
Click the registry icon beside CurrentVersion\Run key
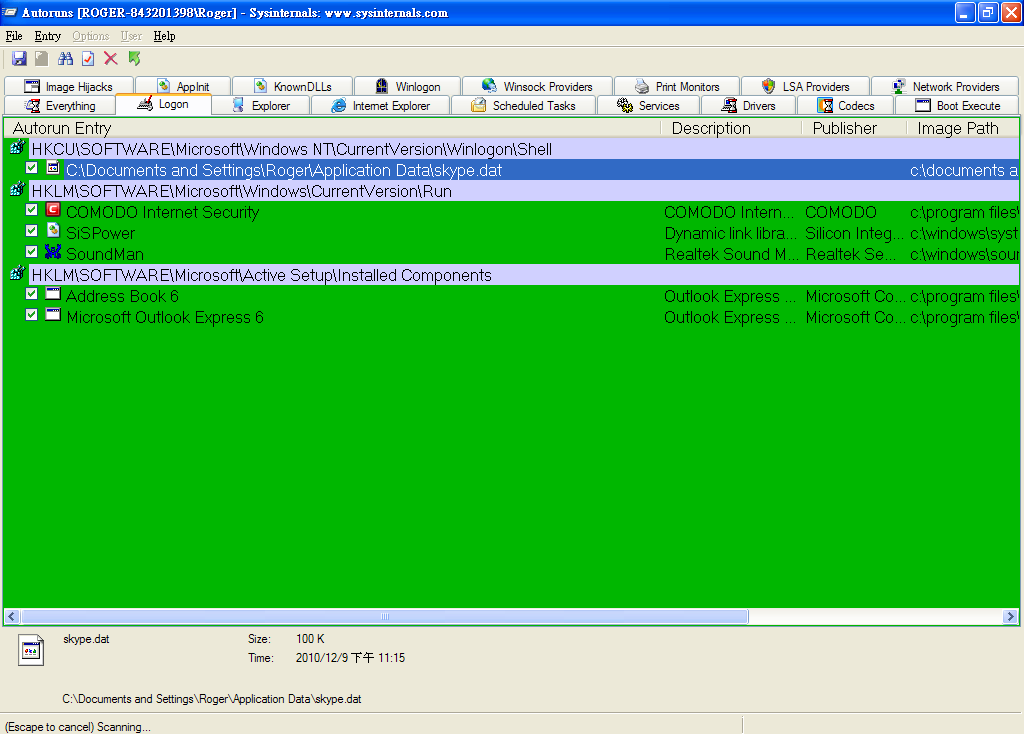click(x=18, y=190)
